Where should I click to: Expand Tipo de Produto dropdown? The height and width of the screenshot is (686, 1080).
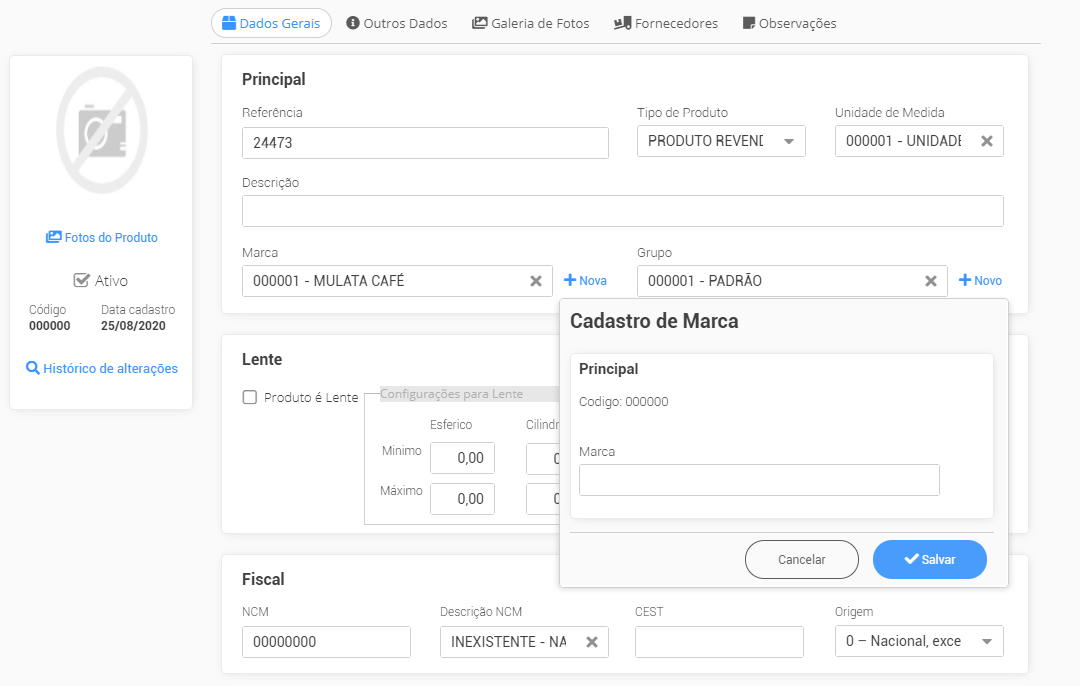click(x=721, y=141)
